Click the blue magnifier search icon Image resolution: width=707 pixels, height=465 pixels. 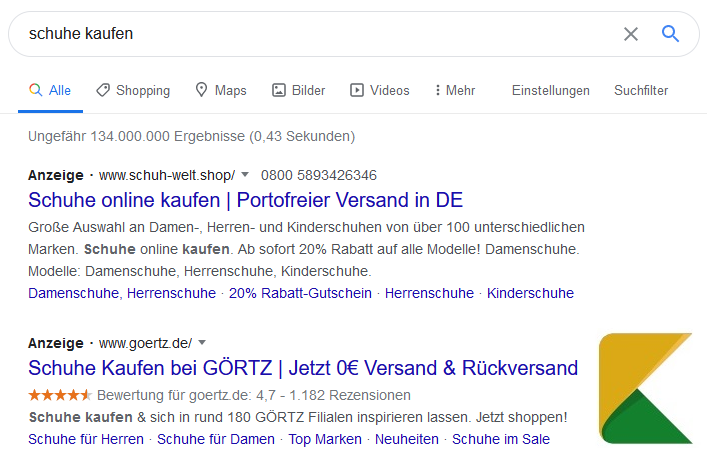(670, 33)
